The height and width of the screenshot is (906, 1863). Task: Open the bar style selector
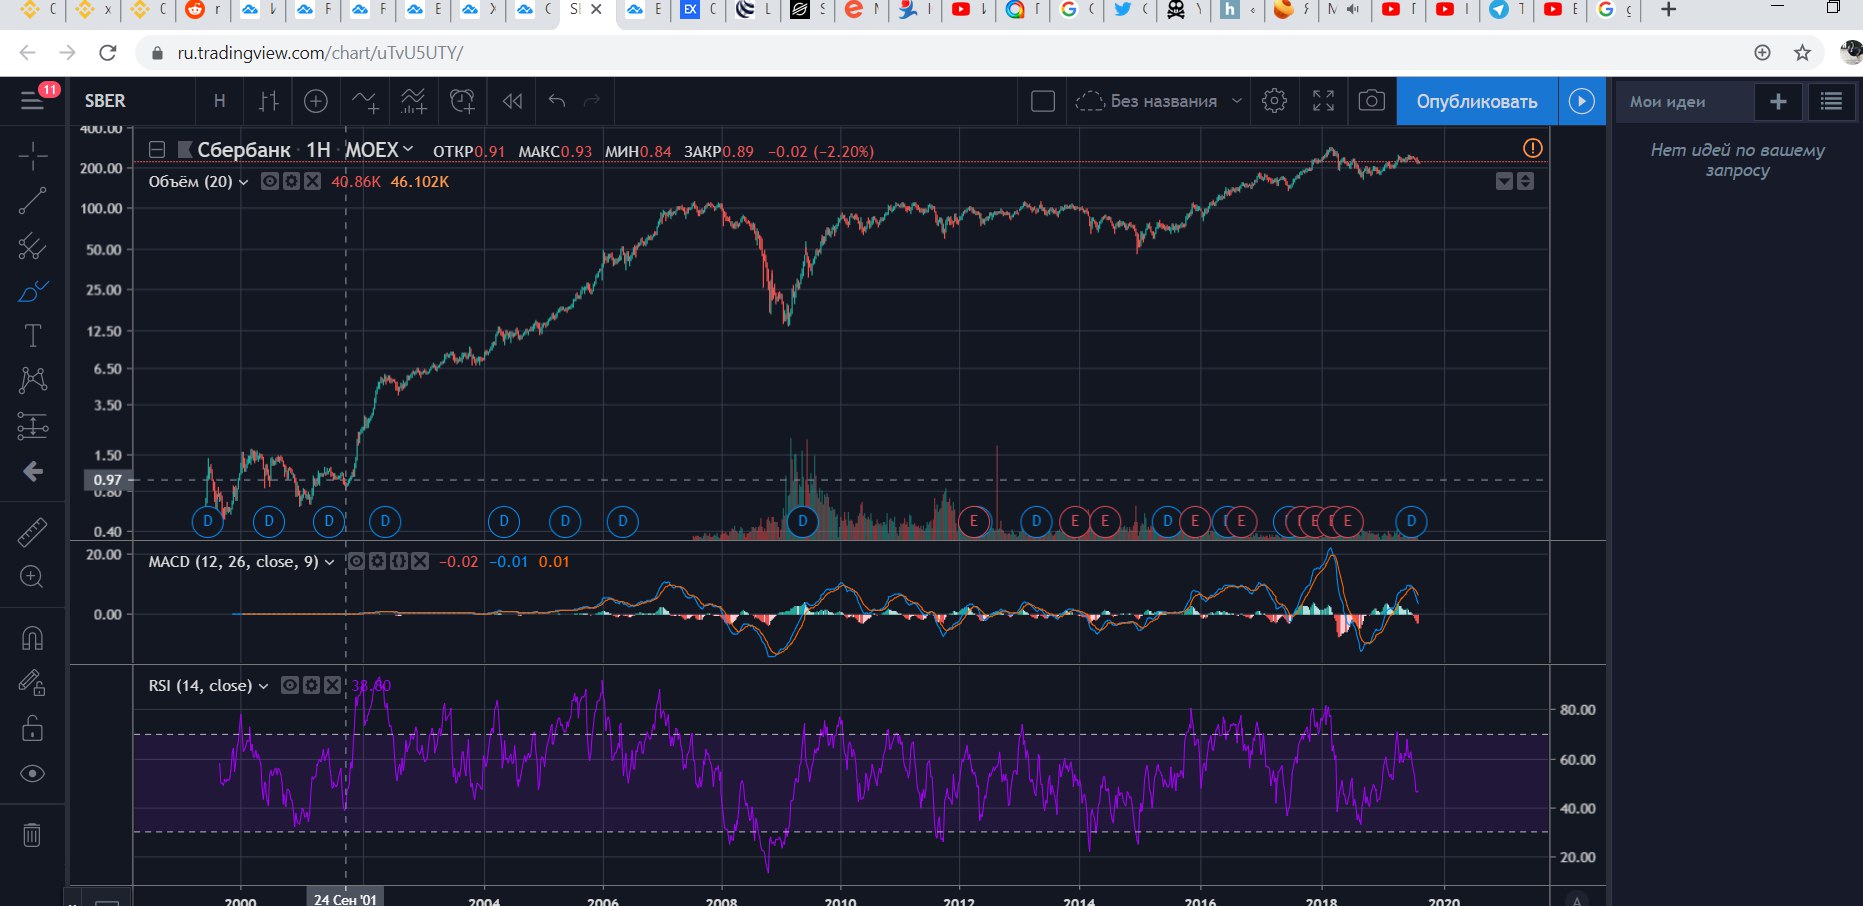(x=269, y=101)
